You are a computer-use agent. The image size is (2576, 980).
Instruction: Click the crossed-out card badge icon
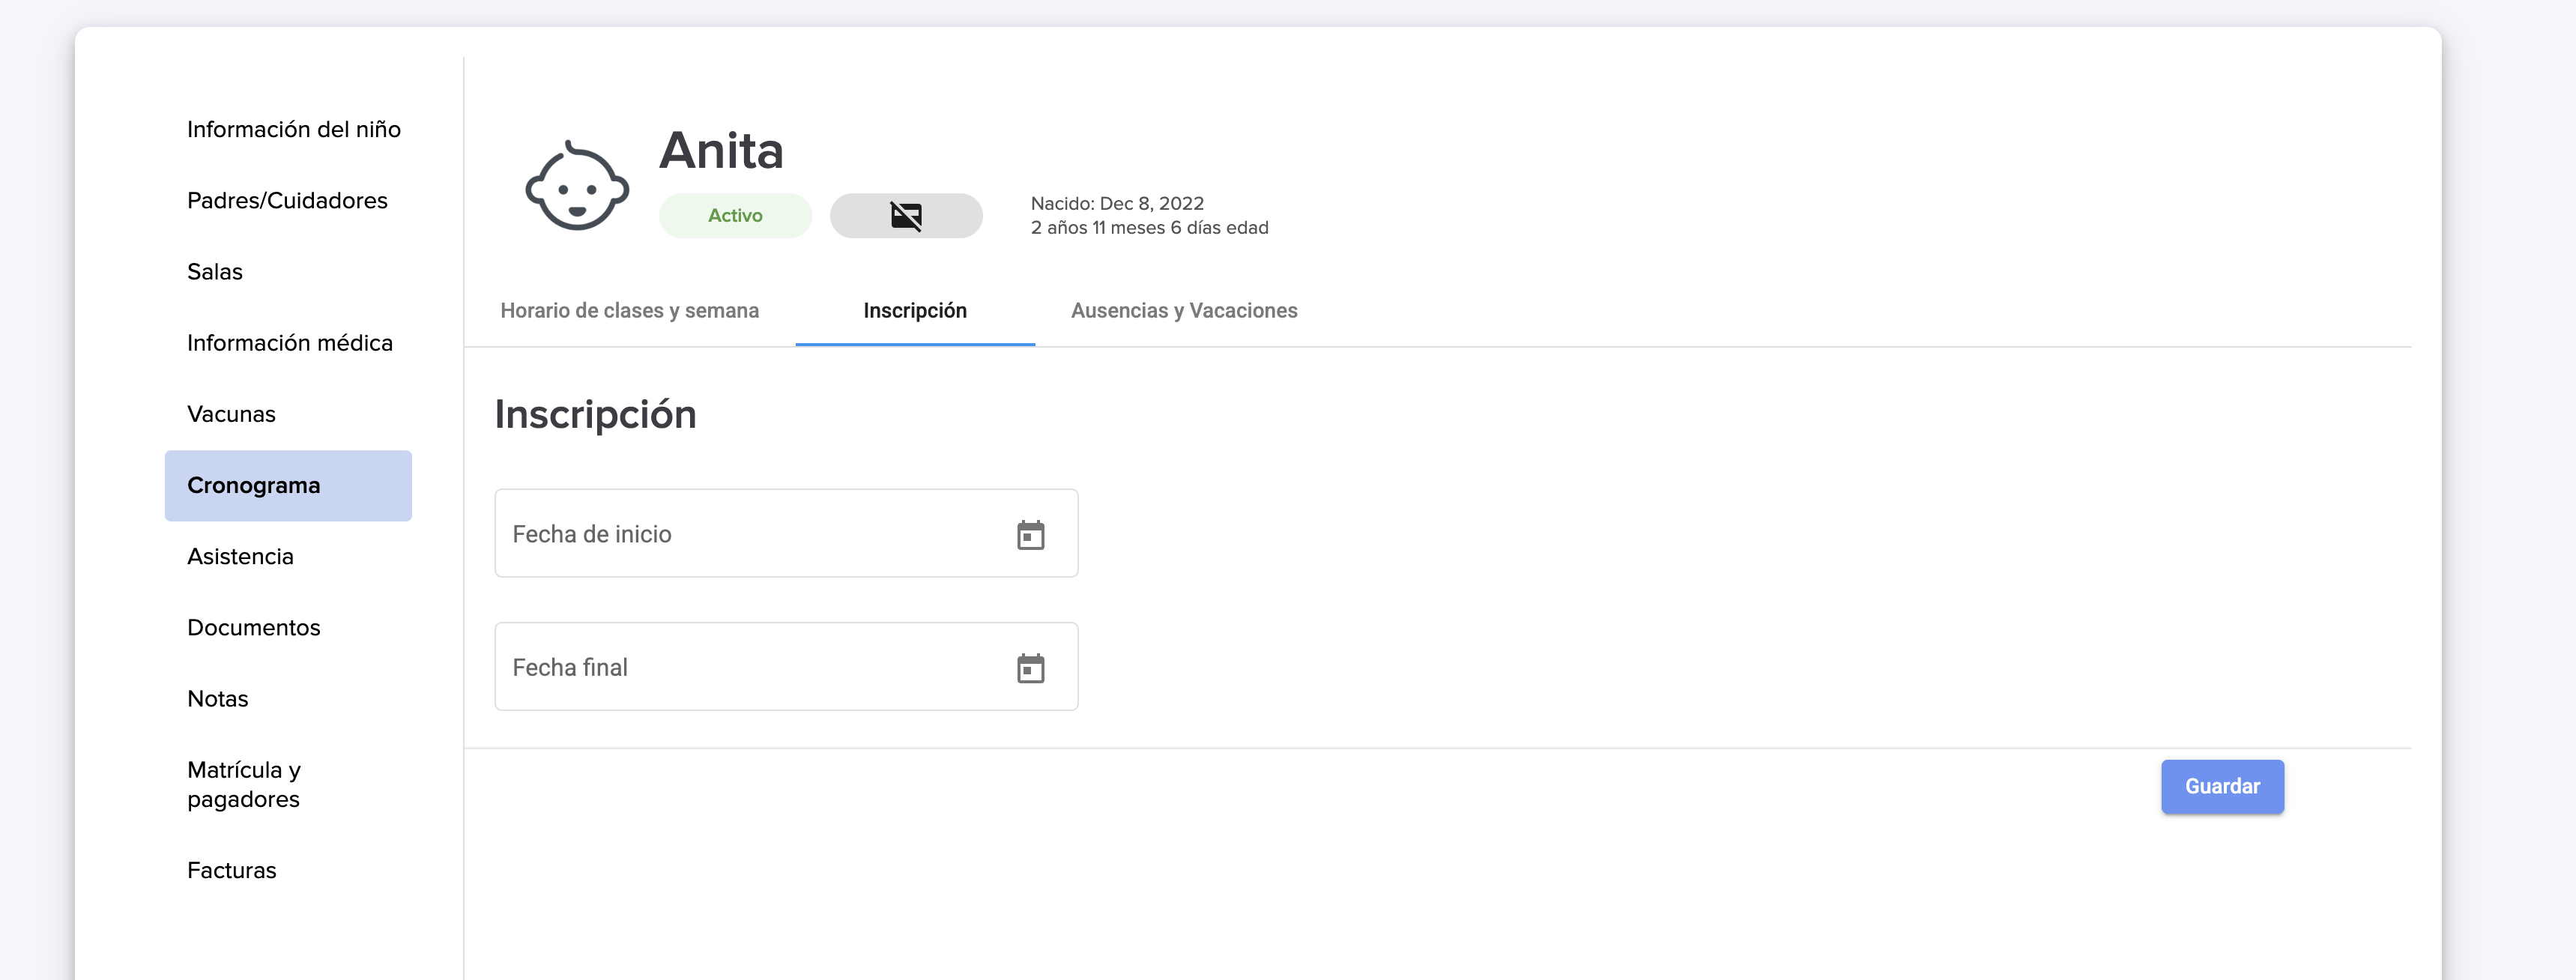(906, 215)
